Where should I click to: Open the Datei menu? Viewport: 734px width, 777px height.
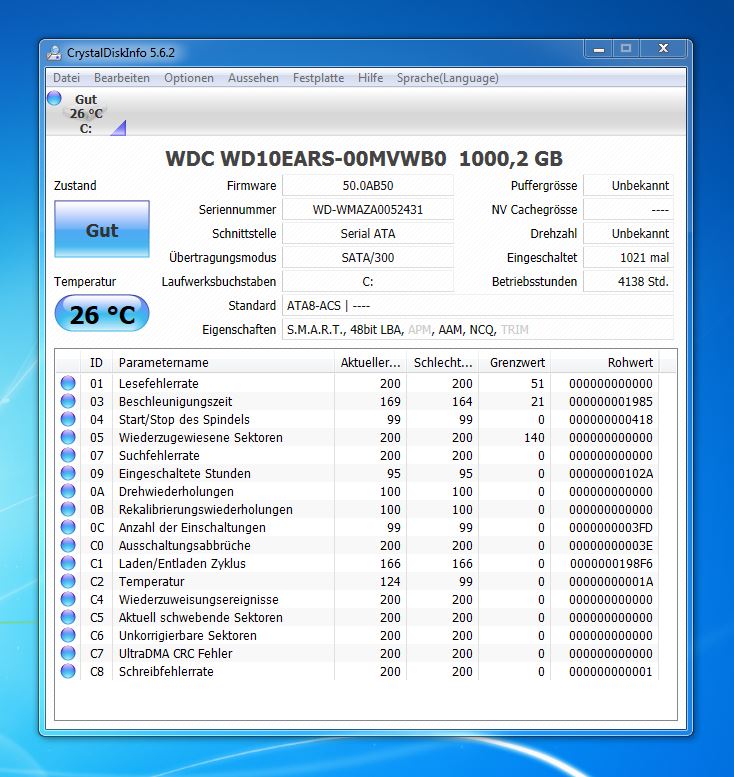66,78
